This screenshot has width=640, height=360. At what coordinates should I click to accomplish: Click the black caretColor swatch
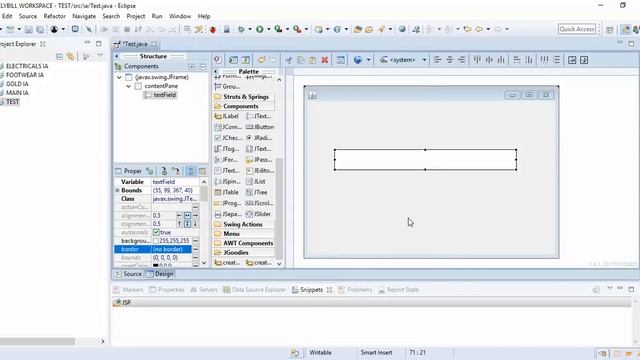(x=156, y=265)
